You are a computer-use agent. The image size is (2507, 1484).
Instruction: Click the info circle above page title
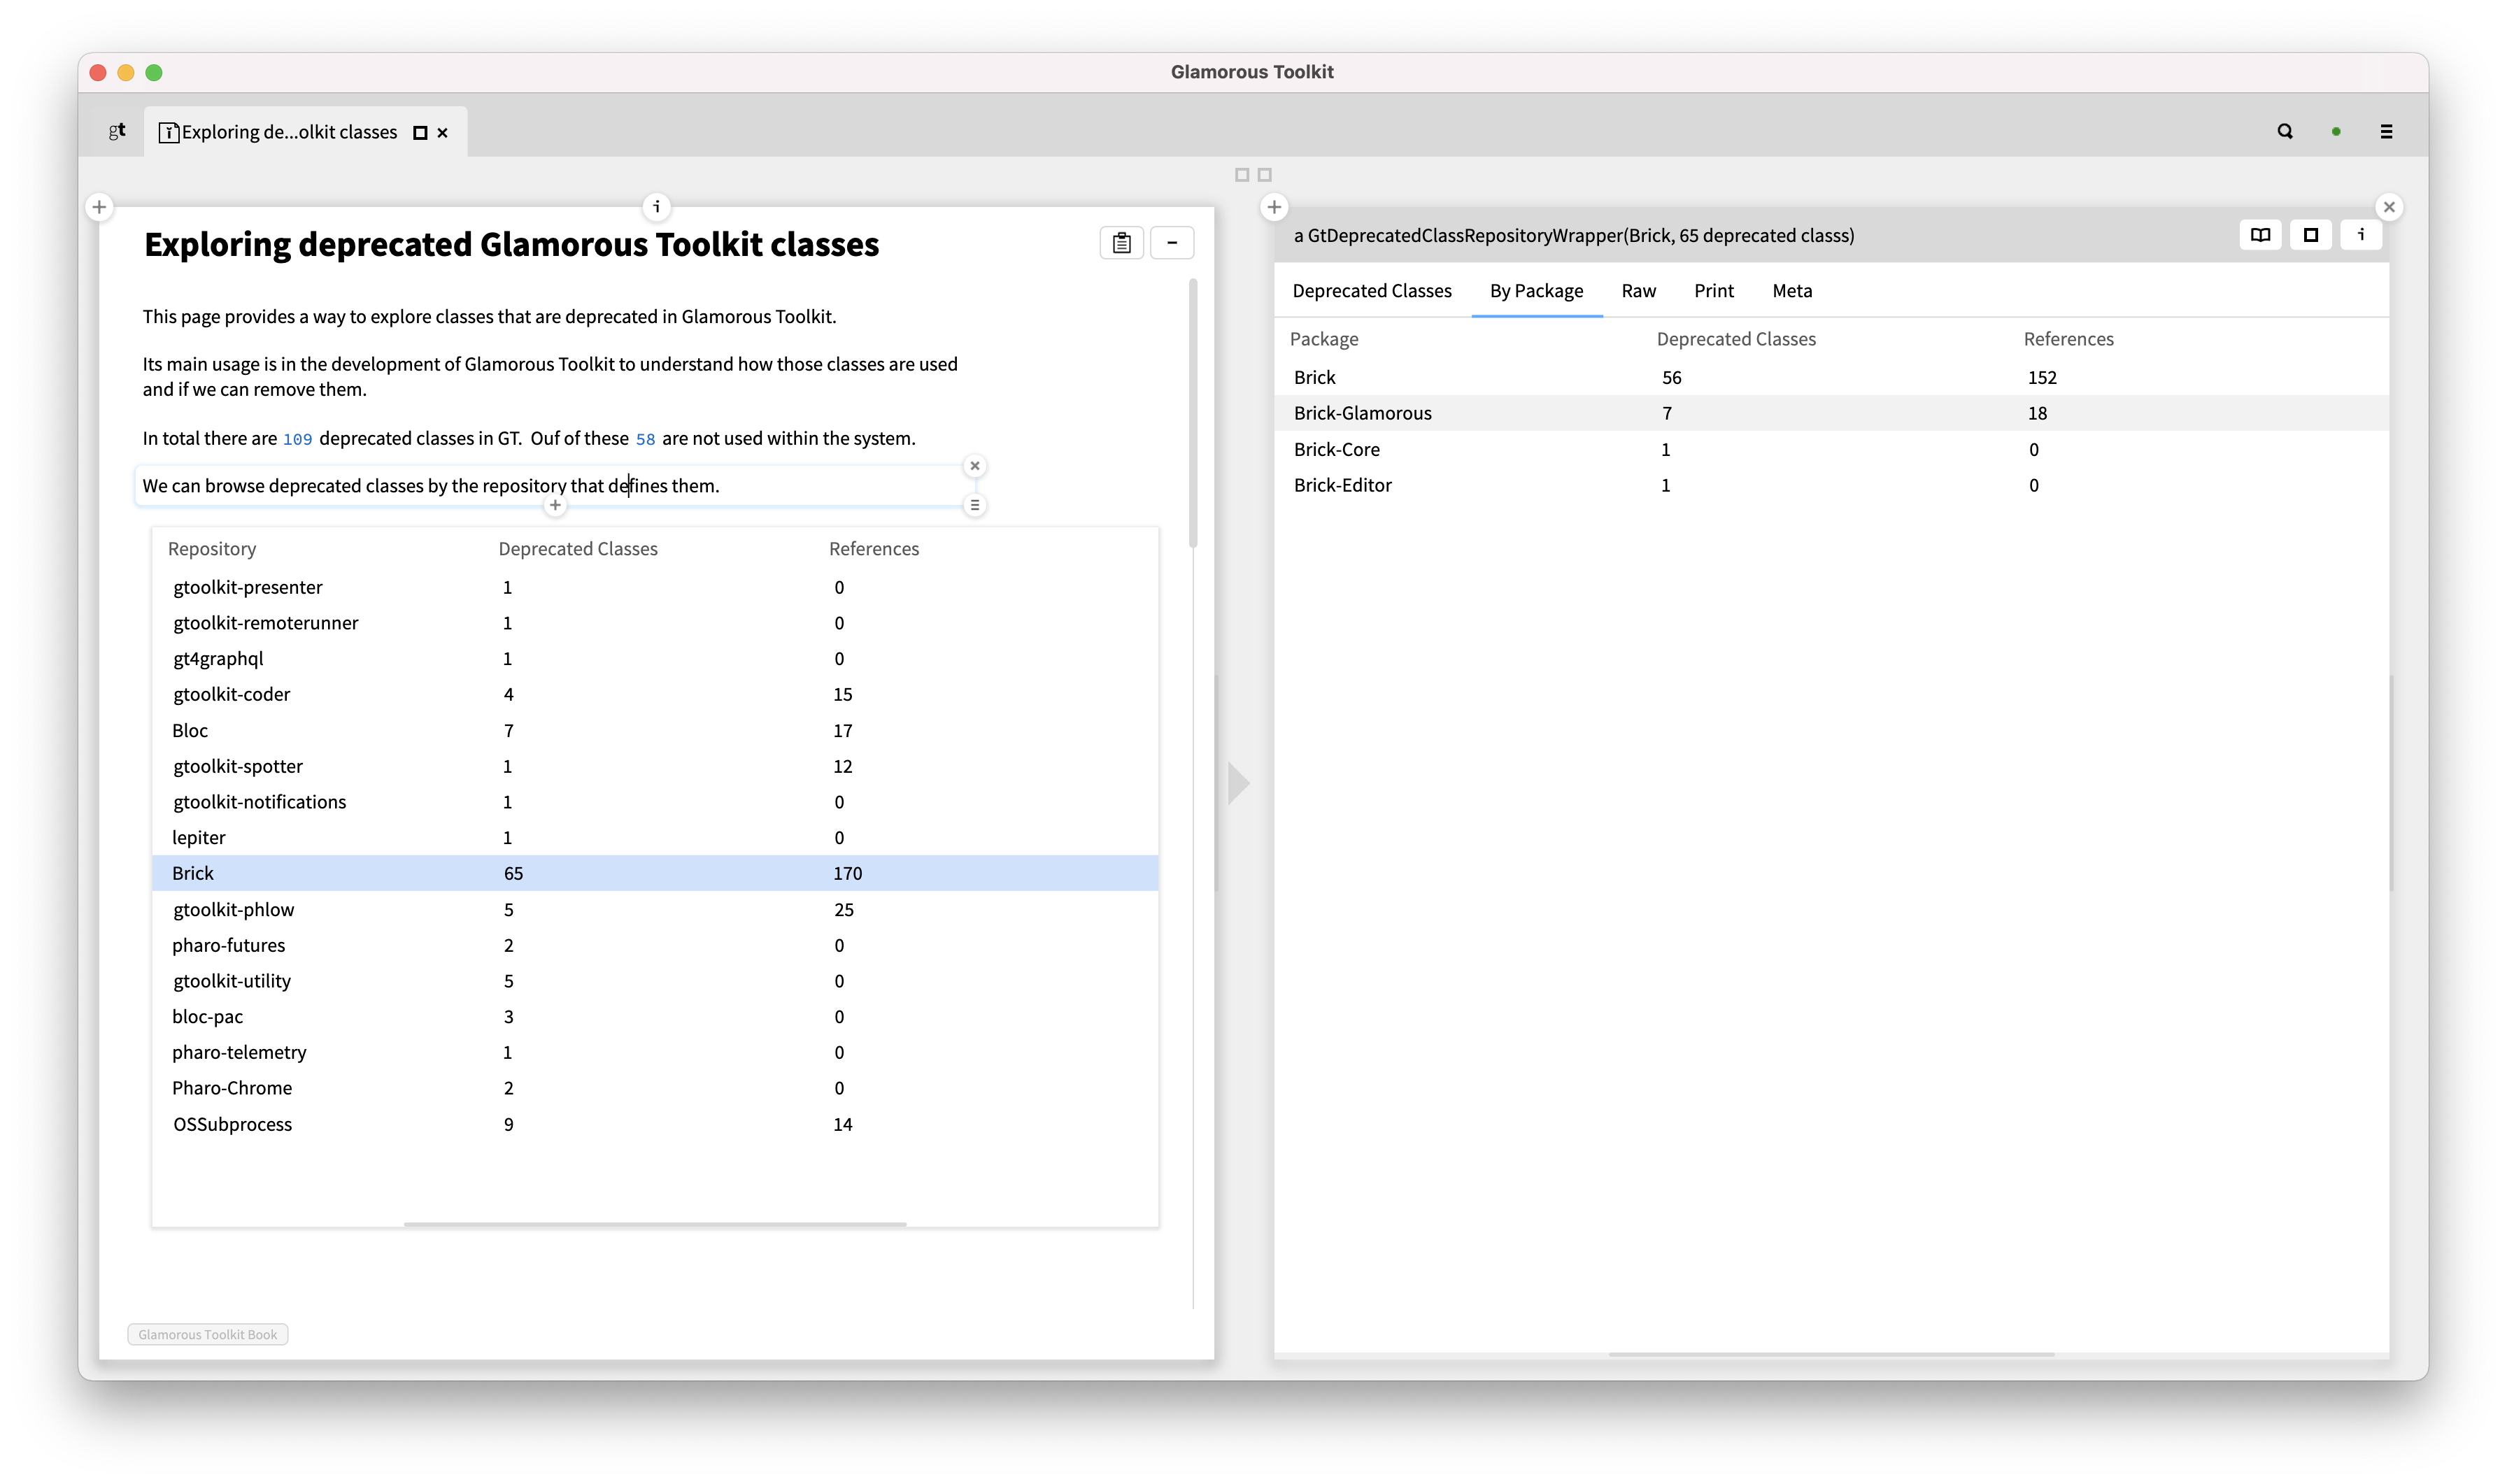(x=656, y=206)
